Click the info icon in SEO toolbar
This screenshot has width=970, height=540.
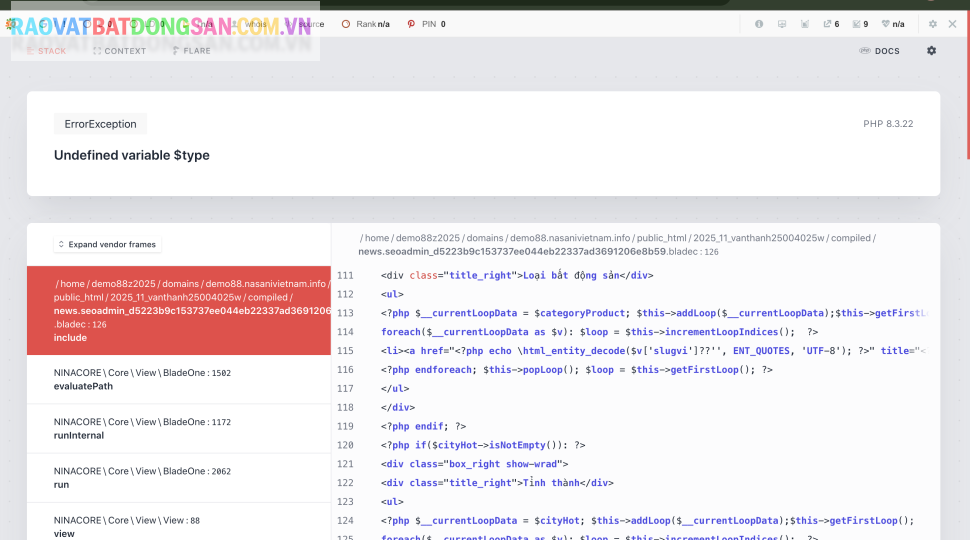[x=759, y=24]
